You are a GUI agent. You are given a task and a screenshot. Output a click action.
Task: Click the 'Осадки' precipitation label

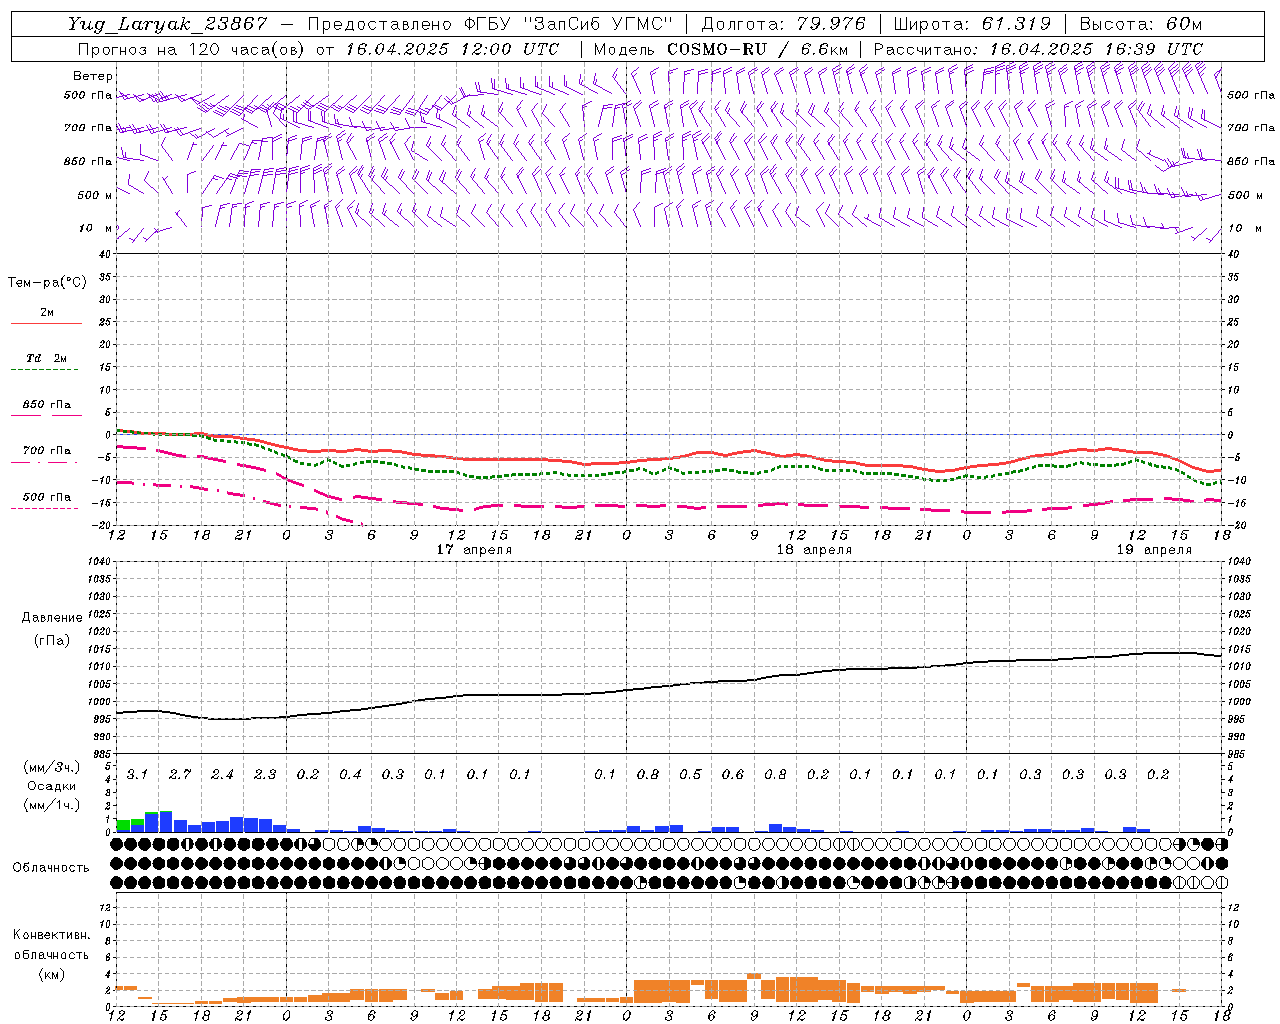[x=51, y=786]
